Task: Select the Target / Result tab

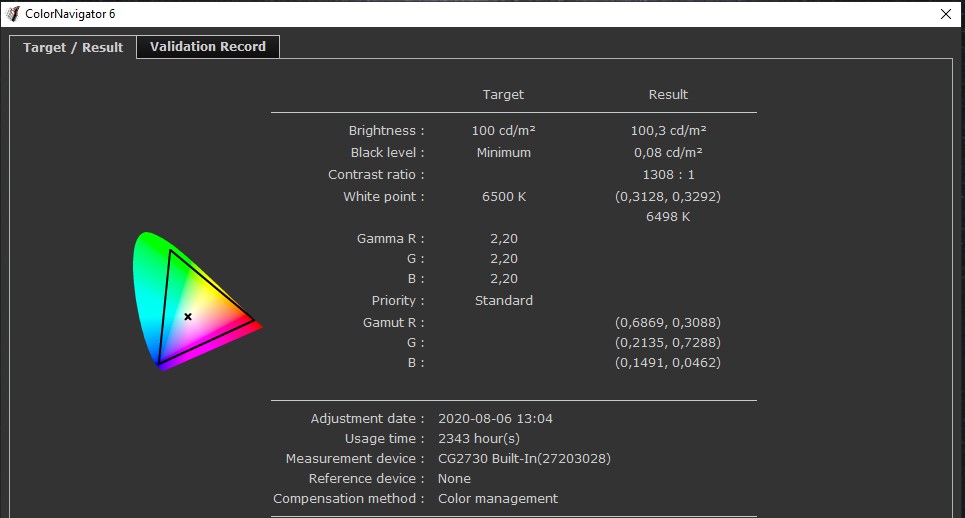Action: [x=73, y=47]
